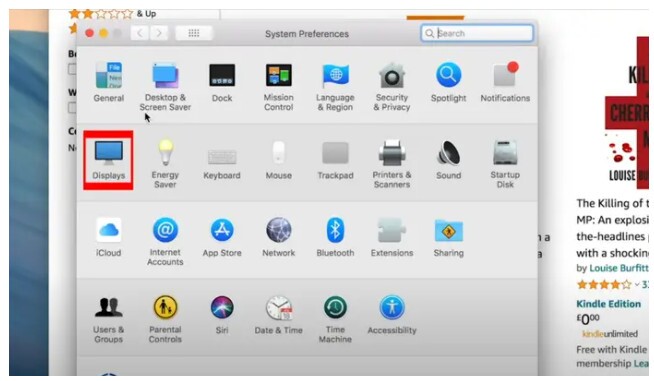This screenshot has width=654, height=381.
Task: Open Network preferences
Action: (x=279, y=237)
